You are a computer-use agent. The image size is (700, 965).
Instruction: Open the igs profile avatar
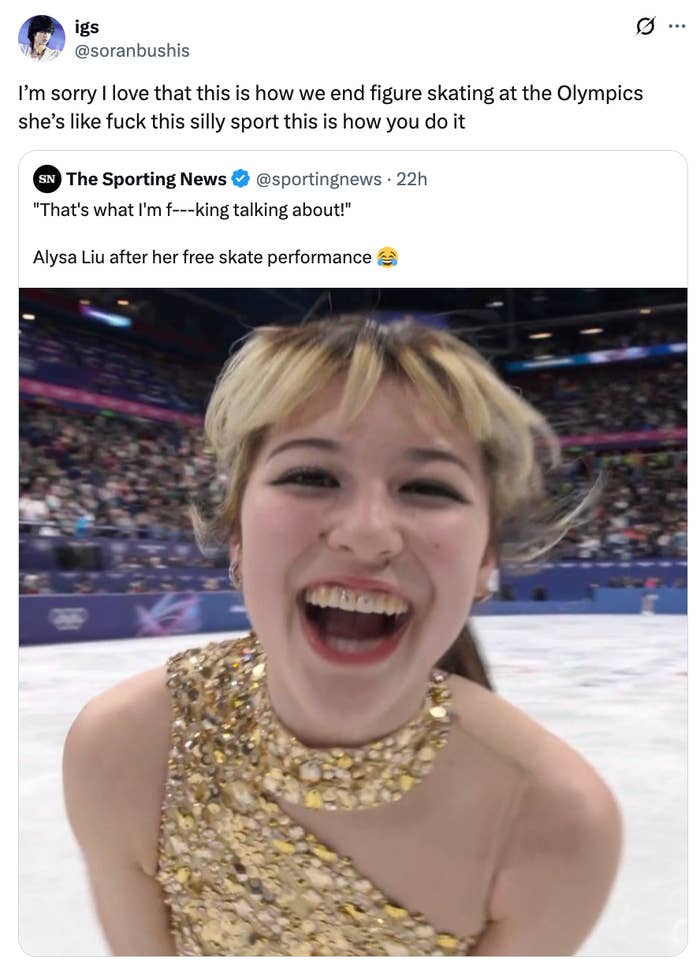pyautogui.click(x=41, y=39)
